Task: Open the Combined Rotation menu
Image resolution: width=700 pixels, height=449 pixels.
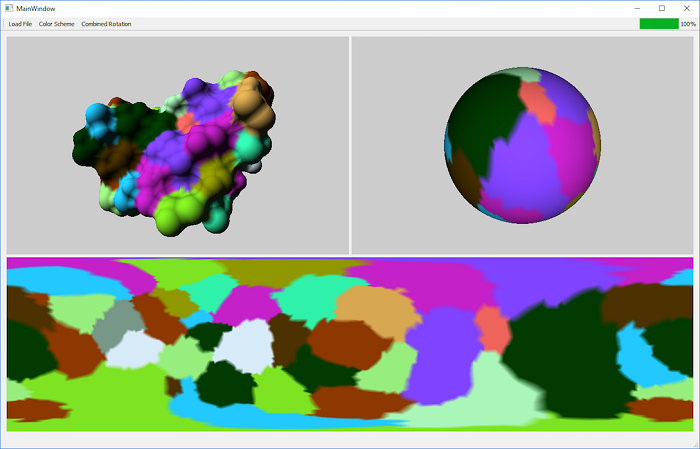Action: click(x=106, y=24)
